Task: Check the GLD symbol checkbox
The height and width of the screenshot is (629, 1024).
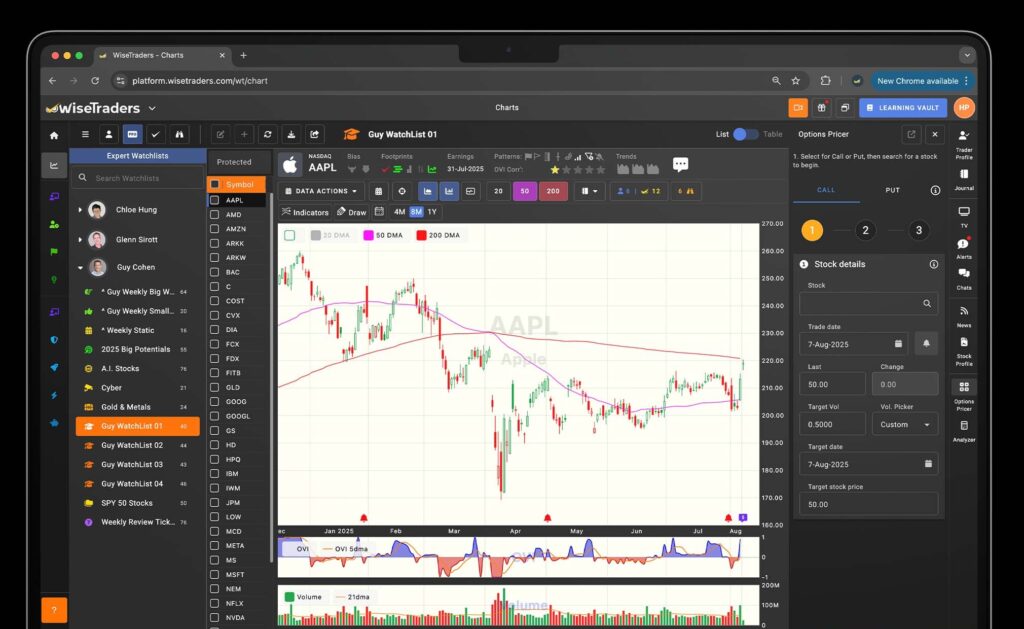Action: tap(214, 387)
